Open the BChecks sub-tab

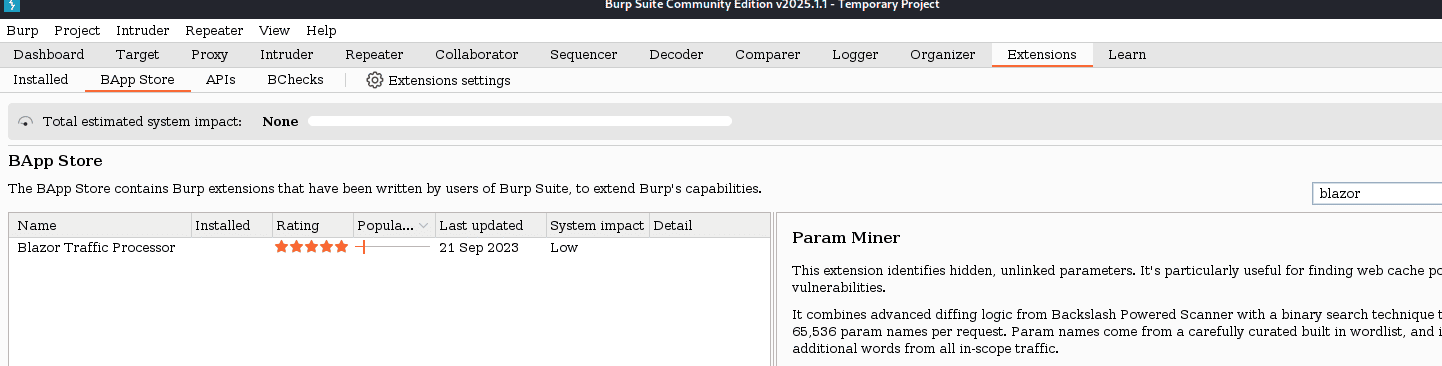(x=295, y=80)
